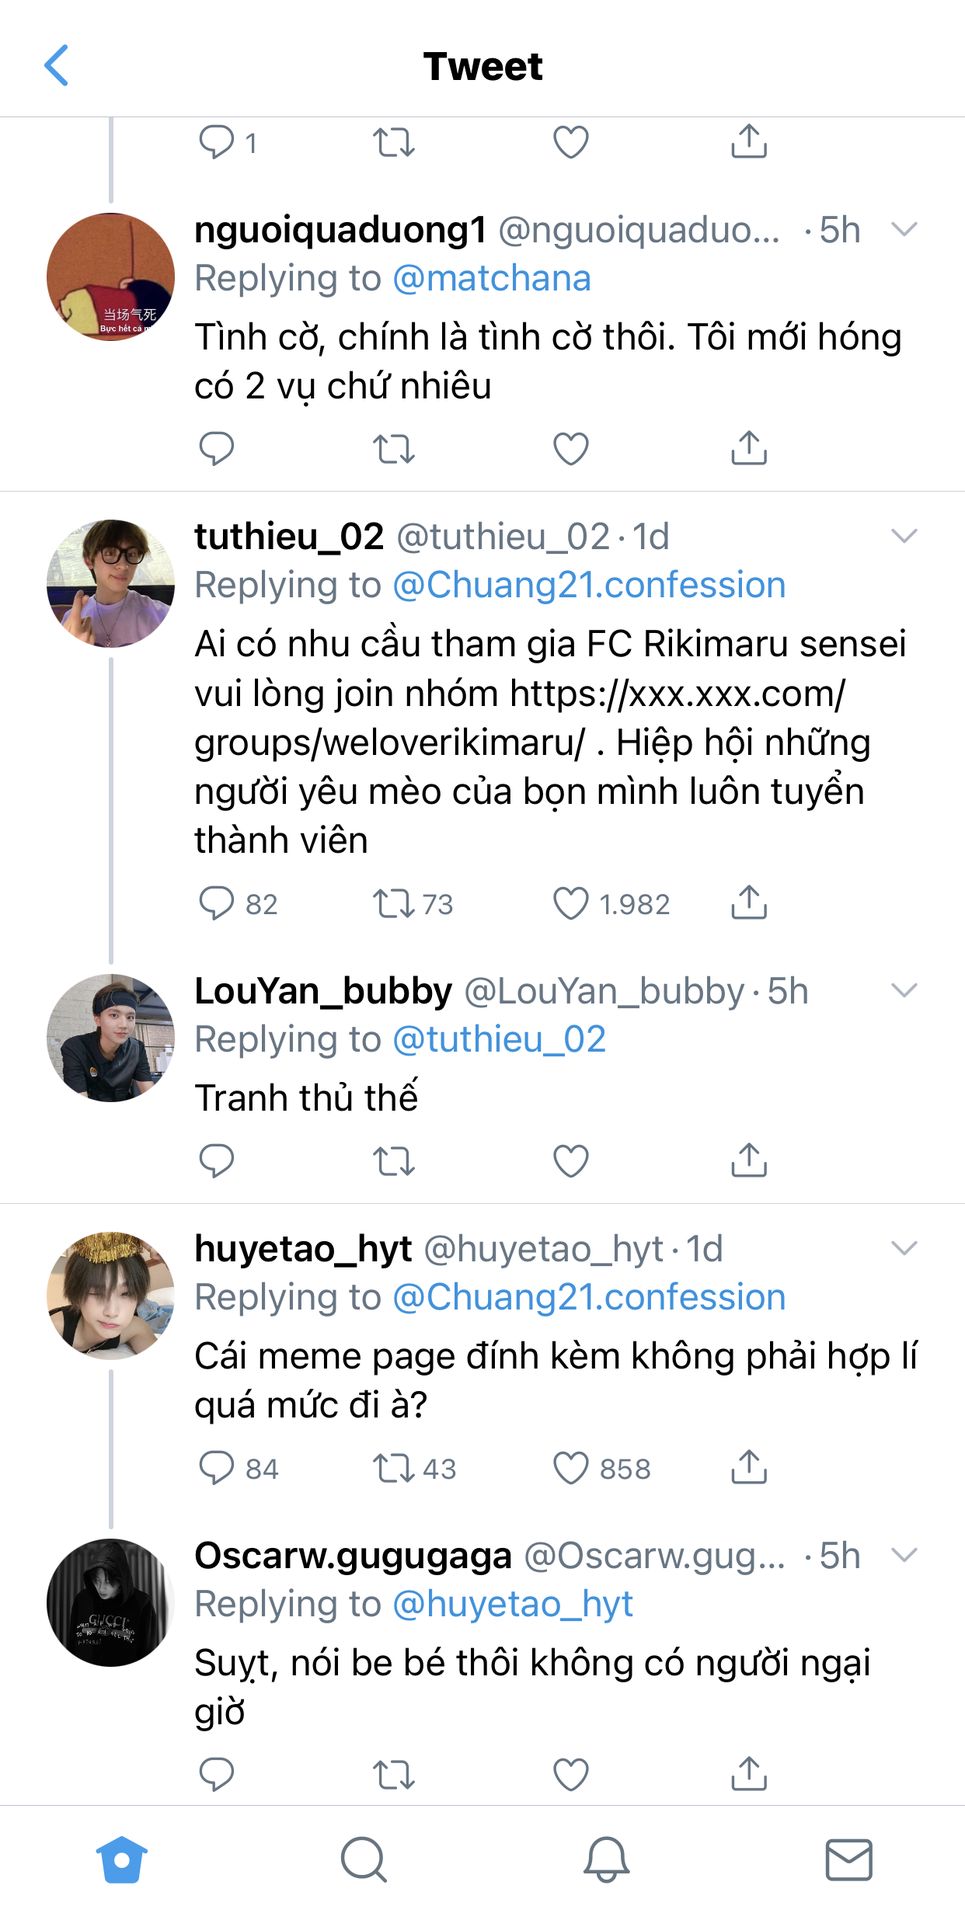
Task: Go to the Home tab
Action: pyautogui.click(x=122, y=1860)
